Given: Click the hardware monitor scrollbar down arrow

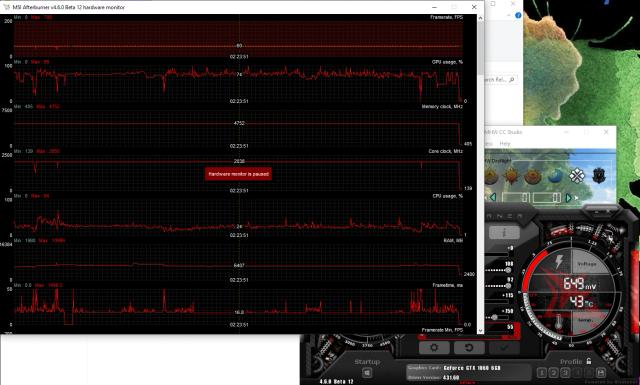Looking at the screenshot, I should coord(480,330).
